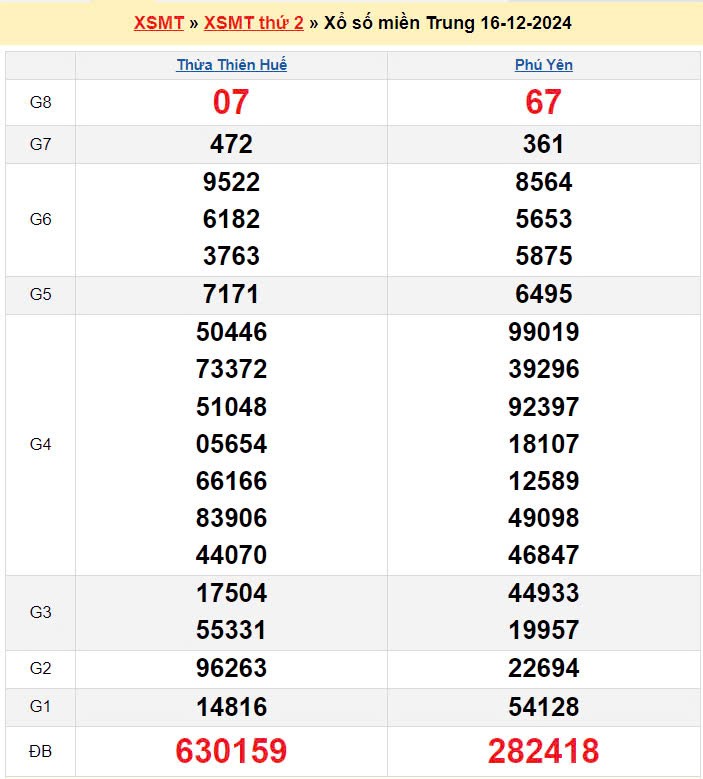Screen dimensions: 703x779
Task: Click the G5 number 7171
Action: [231, 294]
